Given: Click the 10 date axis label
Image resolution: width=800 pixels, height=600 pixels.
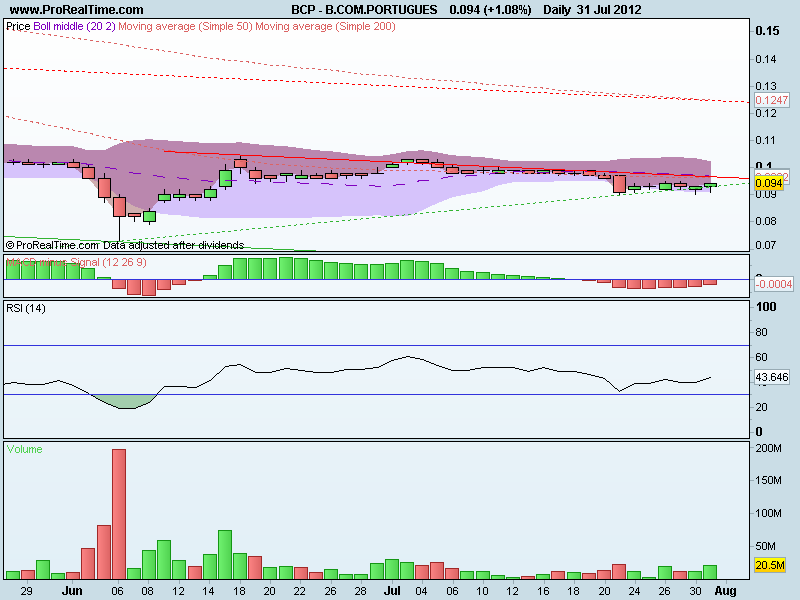Looking at the screenshot, I should click(x=482, y=591).
